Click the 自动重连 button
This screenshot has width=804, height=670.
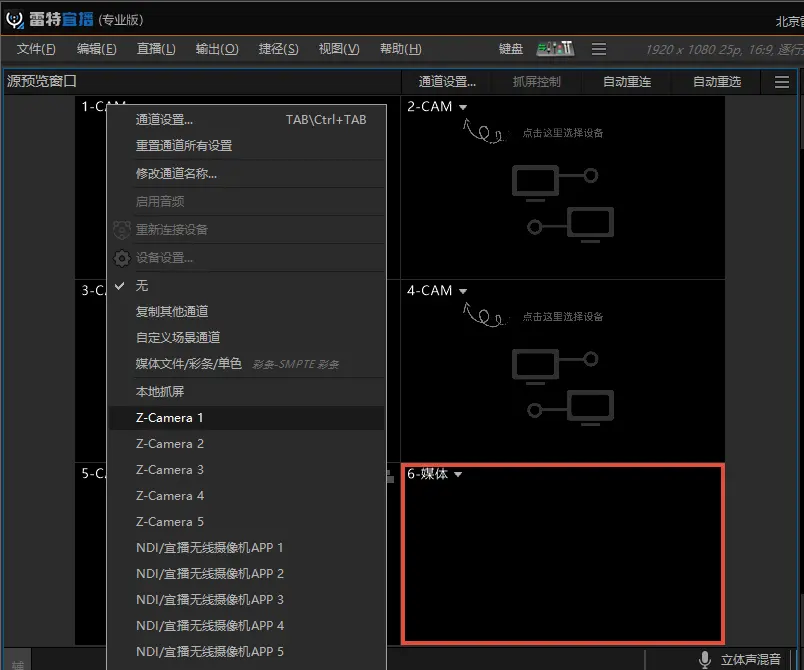click(x=627, y=82)
